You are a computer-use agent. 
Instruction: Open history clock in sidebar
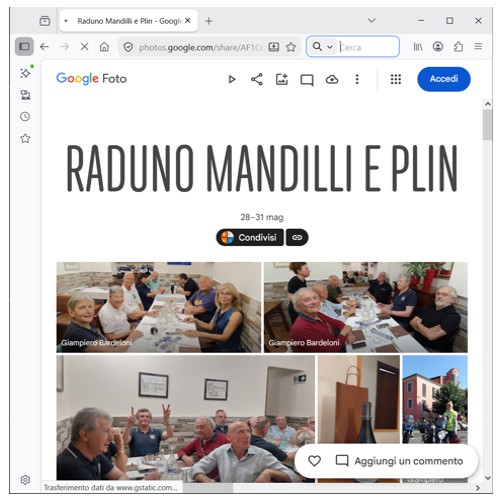click(25, 117)
